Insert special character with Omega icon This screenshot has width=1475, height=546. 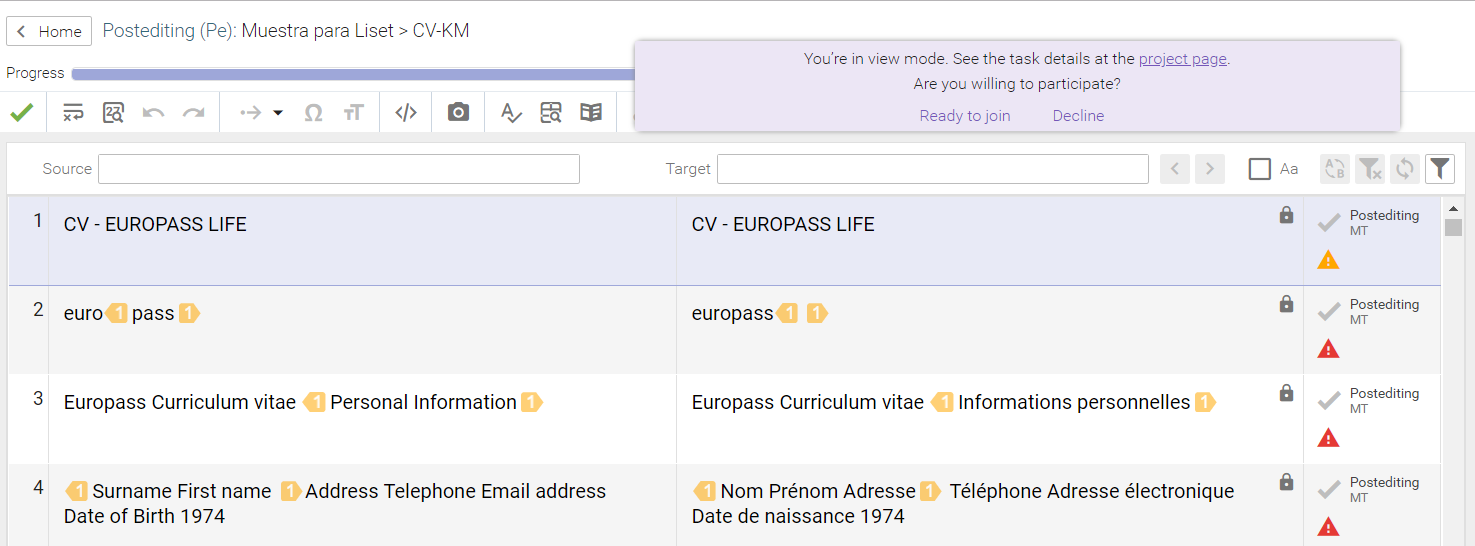(x=313, y=112)
